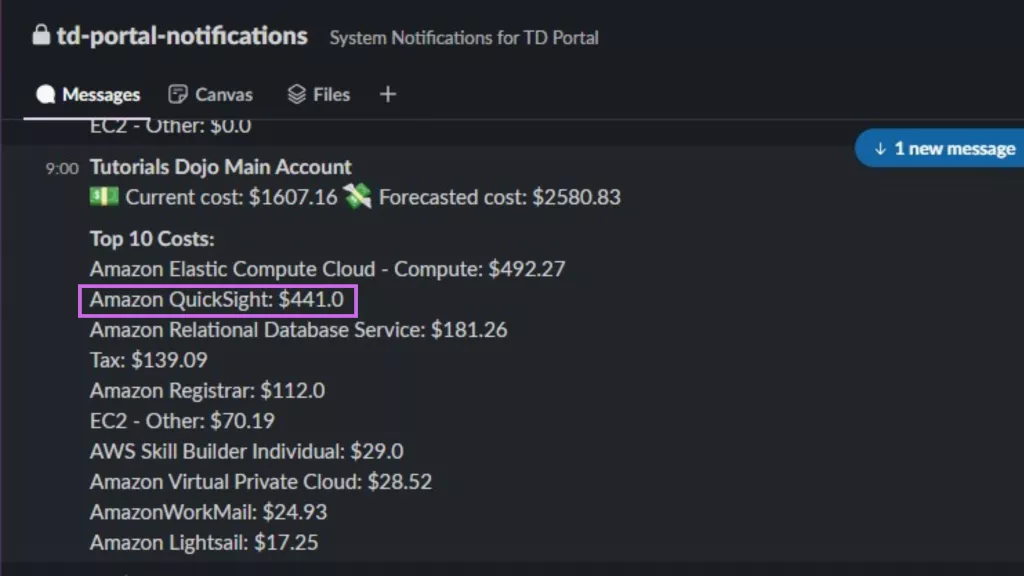Open the Canvas tab
The image size is (1024, 576).
211,95
